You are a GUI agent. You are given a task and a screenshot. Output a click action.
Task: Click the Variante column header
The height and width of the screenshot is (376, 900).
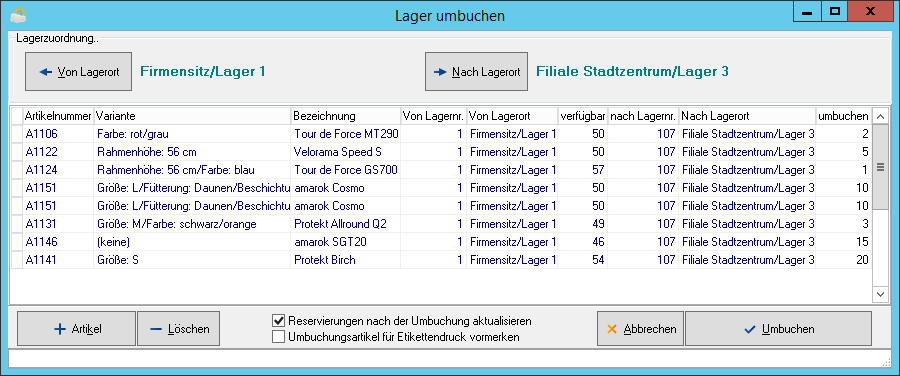pos(192,117)
